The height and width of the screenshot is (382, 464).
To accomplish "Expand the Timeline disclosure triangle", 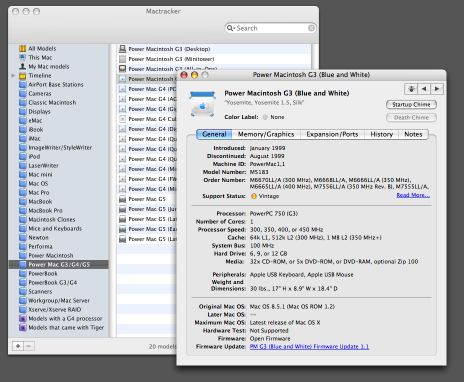I will pyautogui.click(x=13, y=75).
